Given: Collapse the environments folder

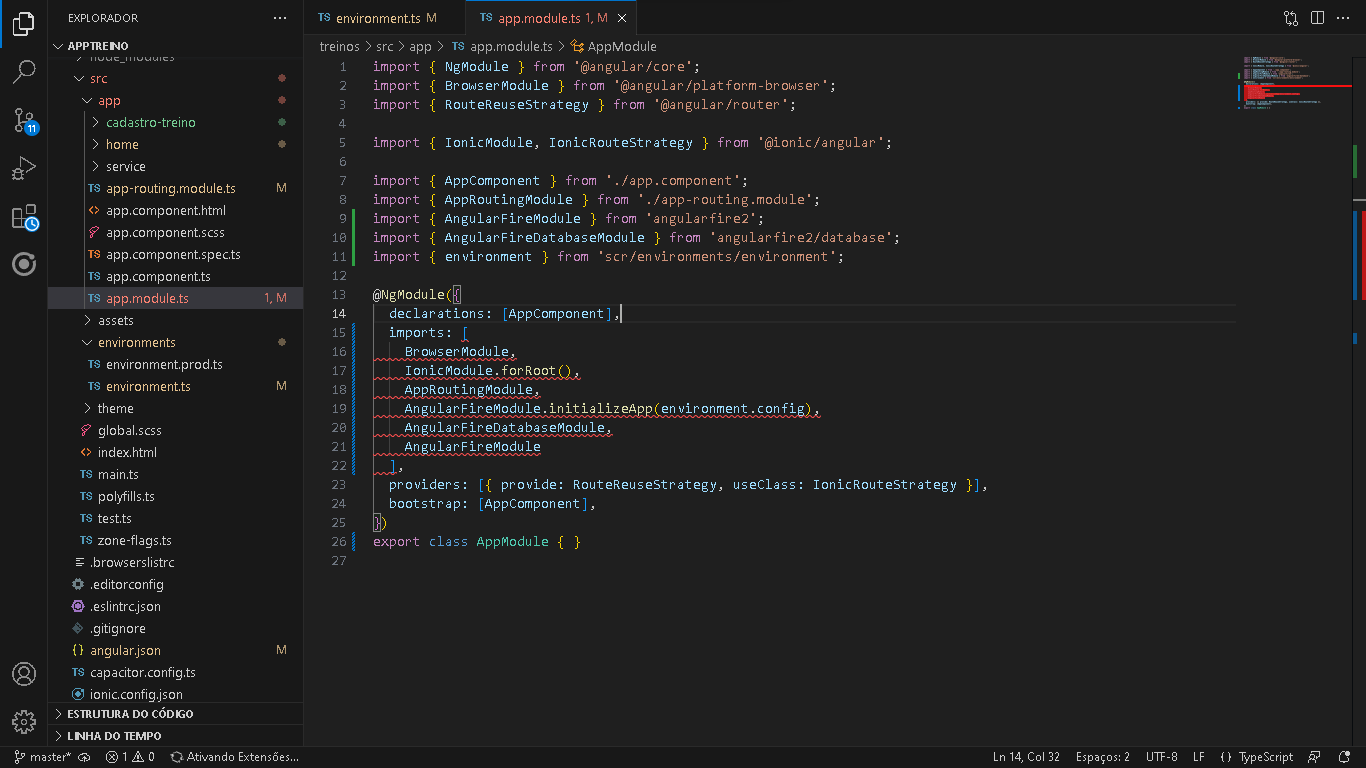Looking at the screenshot, I should pos(136,342).
